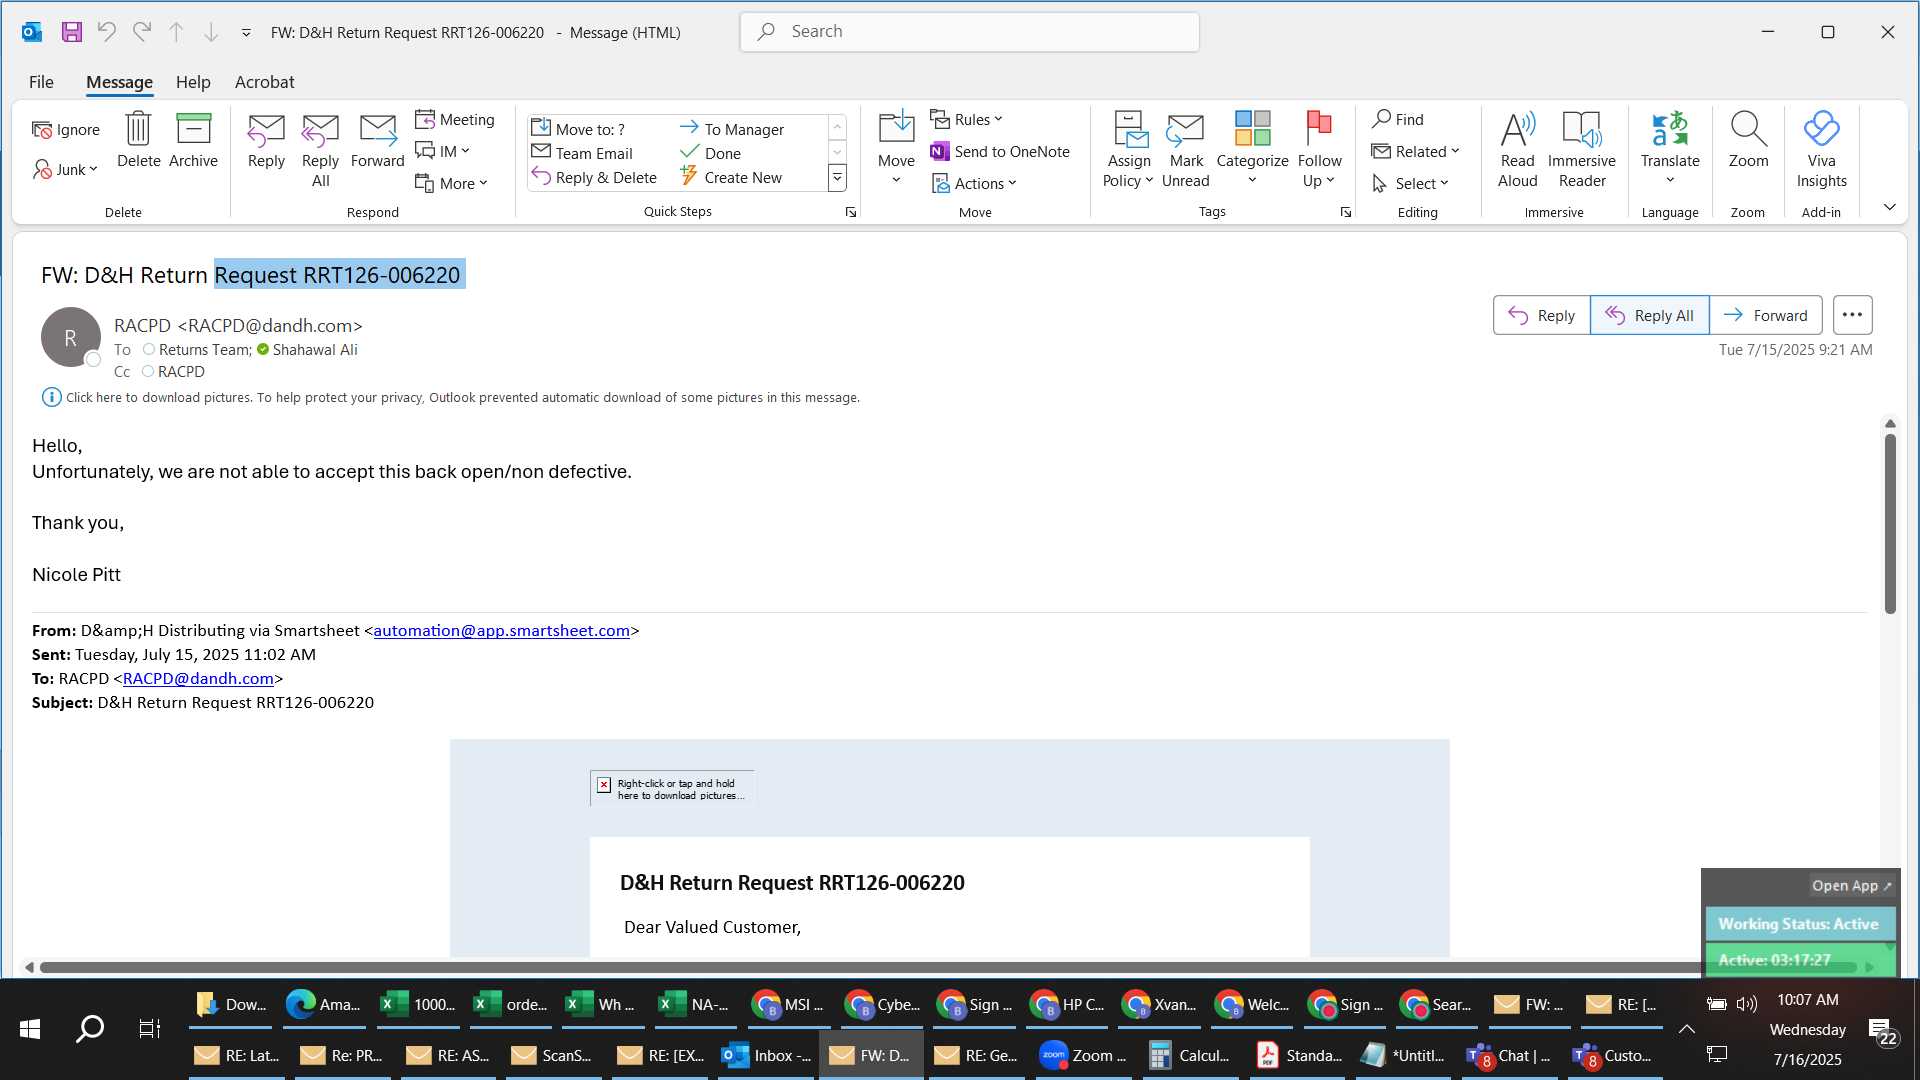Click Forward in message header
The height and width of the screenshot is (1080, 1920).
pos(1765,315)
